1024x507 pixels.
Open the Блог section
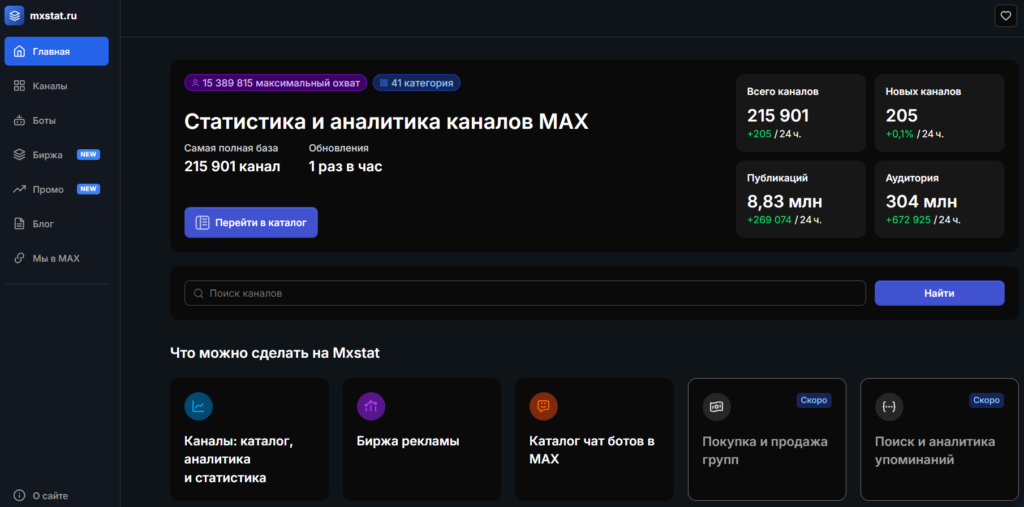(x=57, y=224)
